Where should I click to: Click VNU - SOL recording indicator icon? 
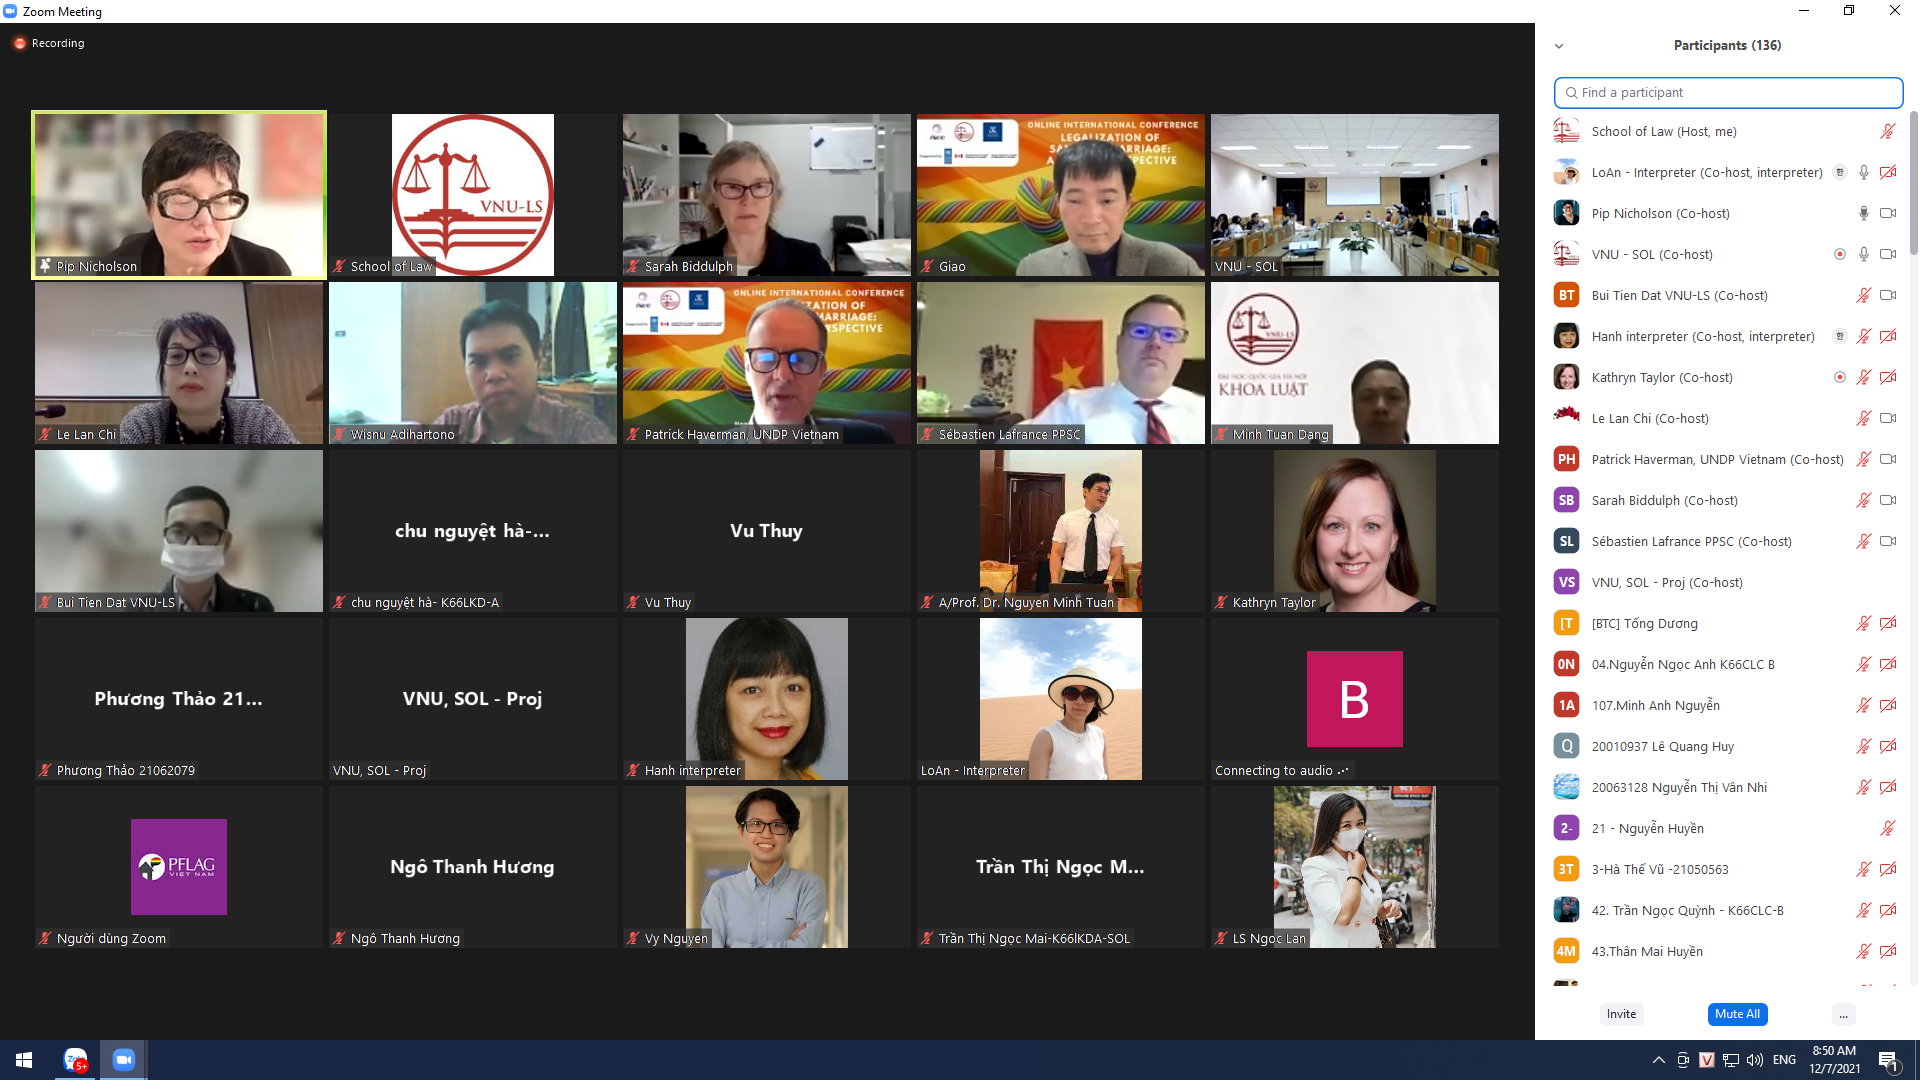[x=1839, y=254]
